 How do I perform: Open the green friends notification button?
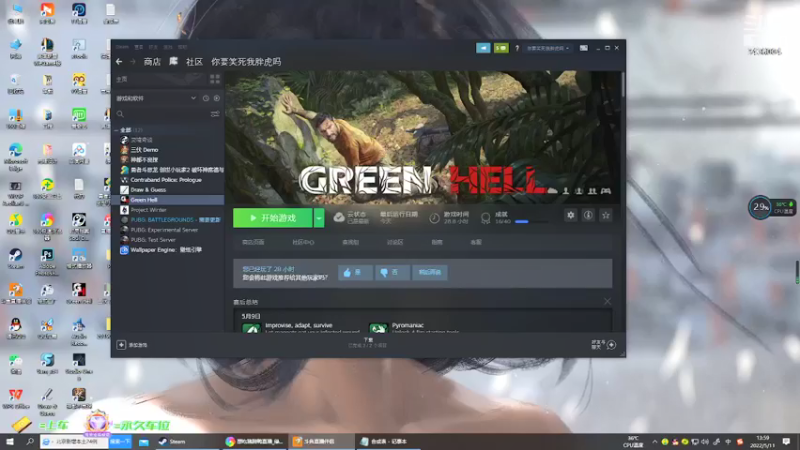tap(501, 48)
